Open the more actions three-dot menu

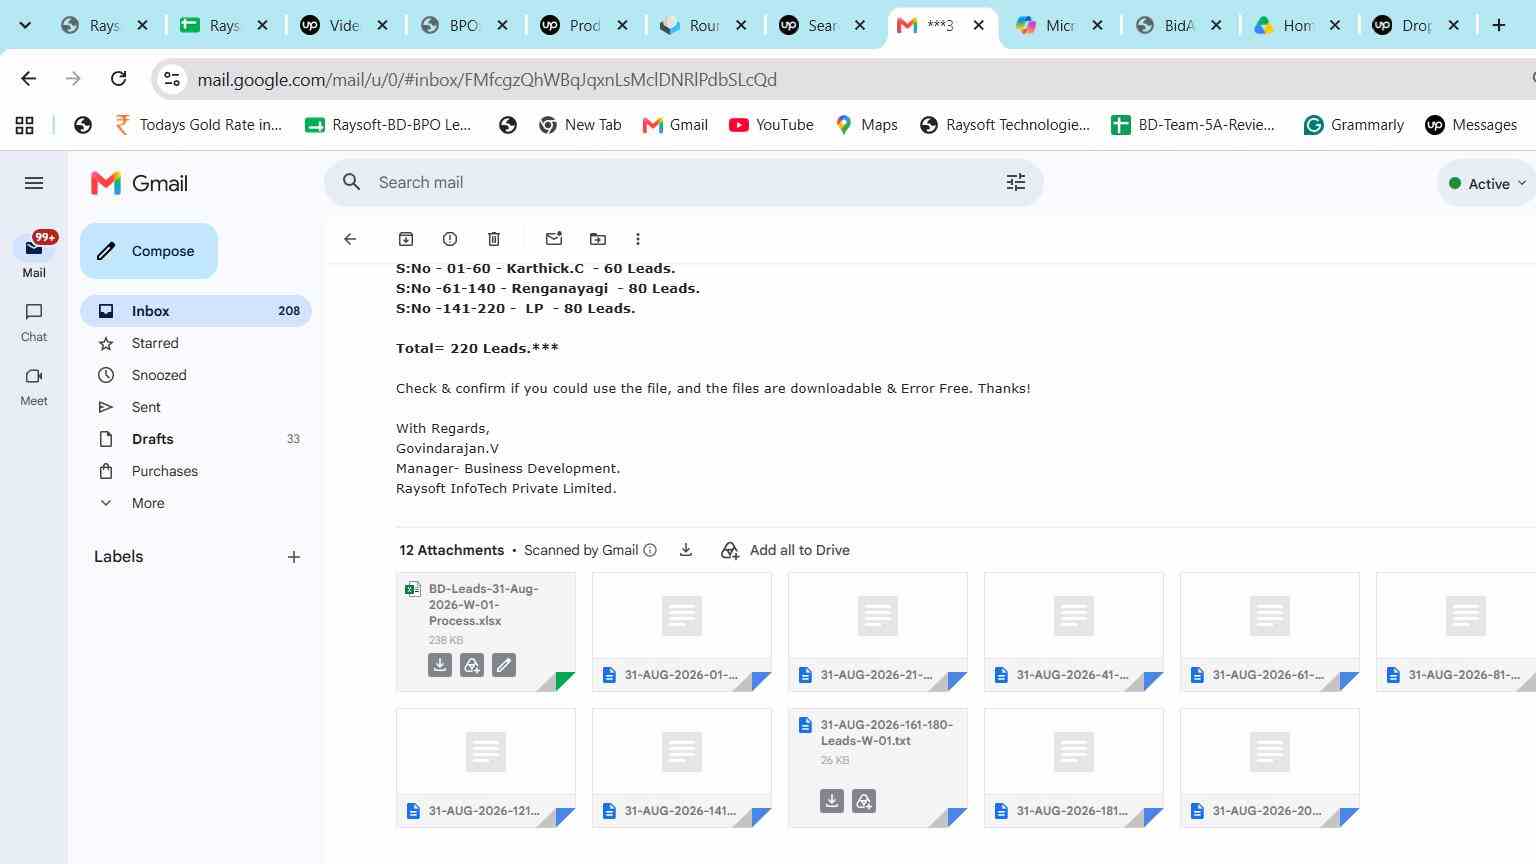638,239
